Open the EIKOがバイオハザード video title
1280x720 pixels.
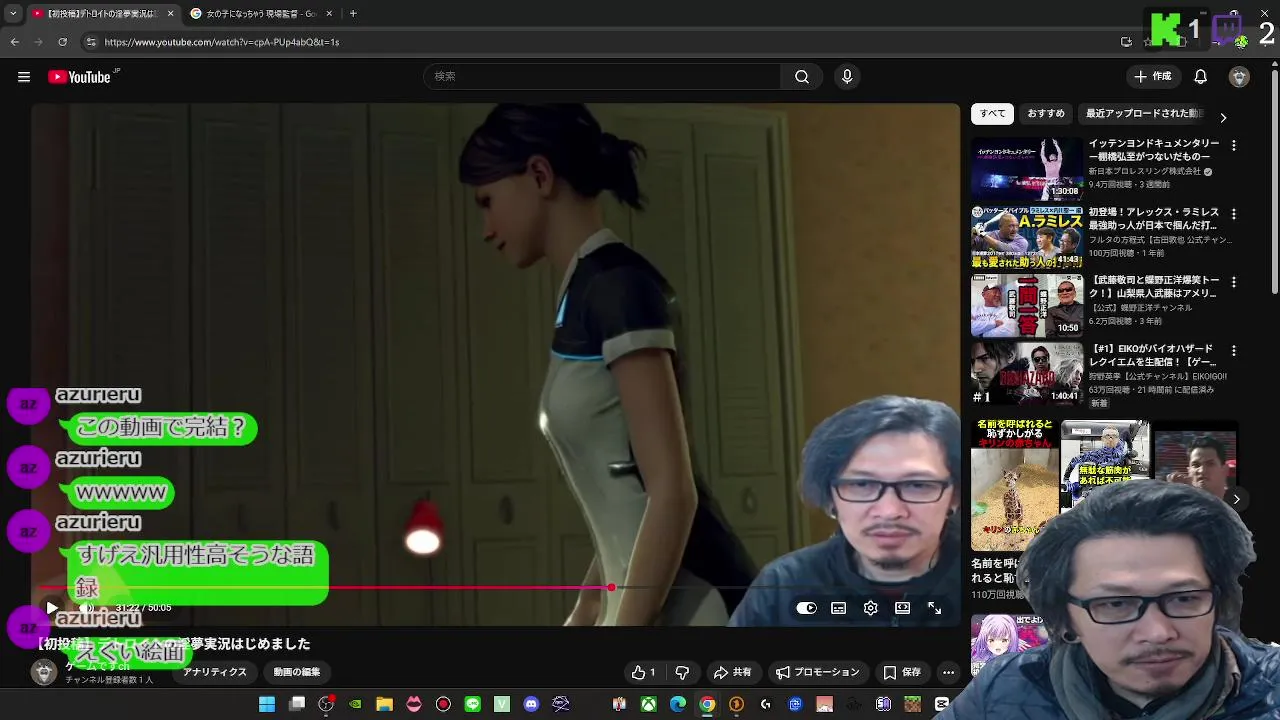tap(1153, 356)
